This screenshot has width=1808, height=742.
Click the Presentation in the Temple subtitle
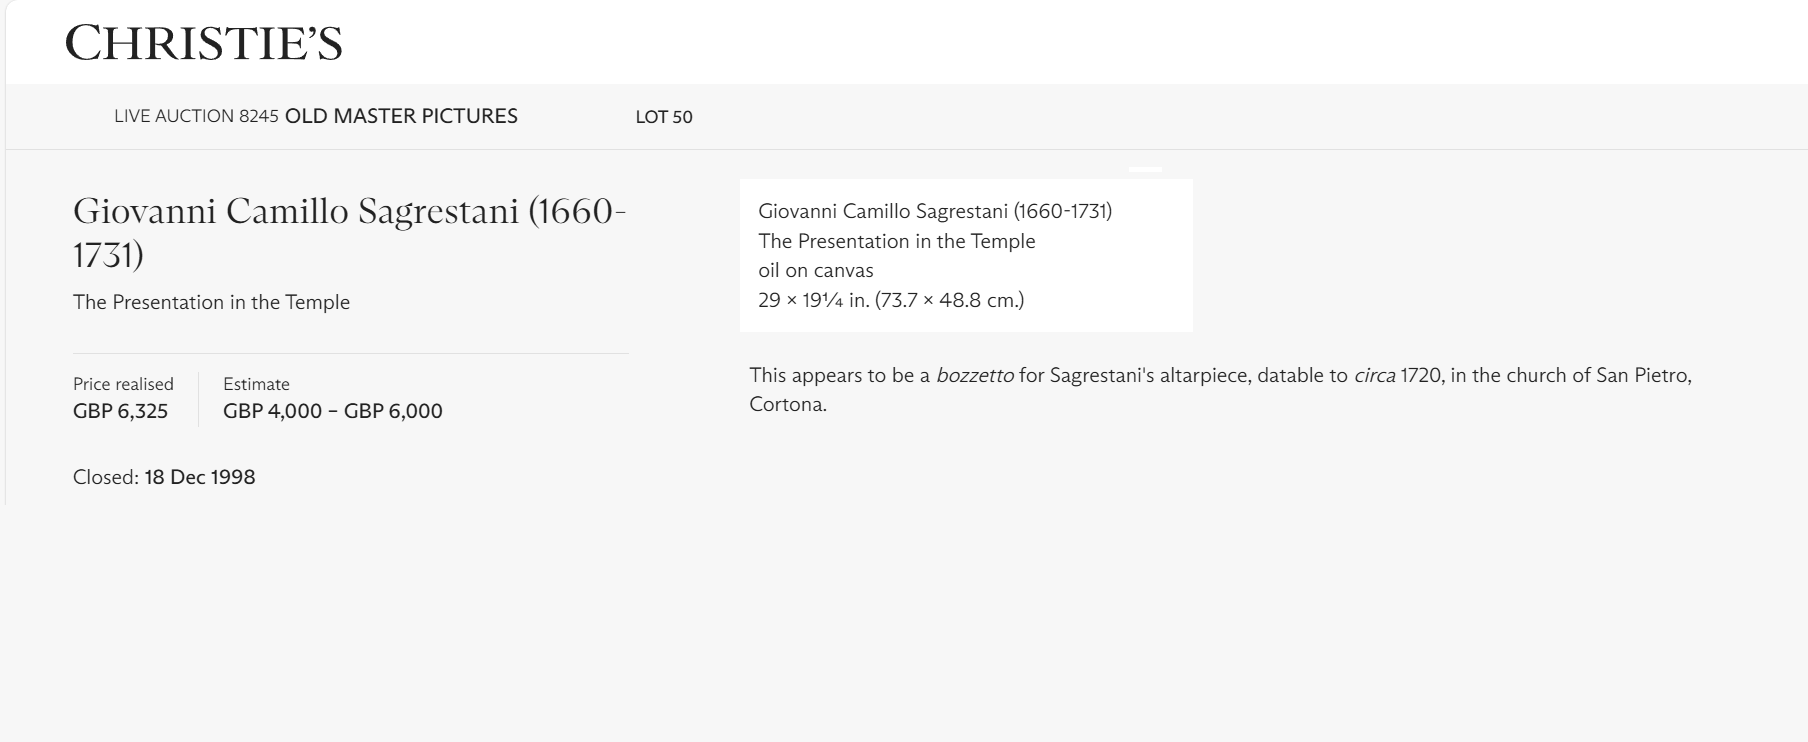click(211, 302)
